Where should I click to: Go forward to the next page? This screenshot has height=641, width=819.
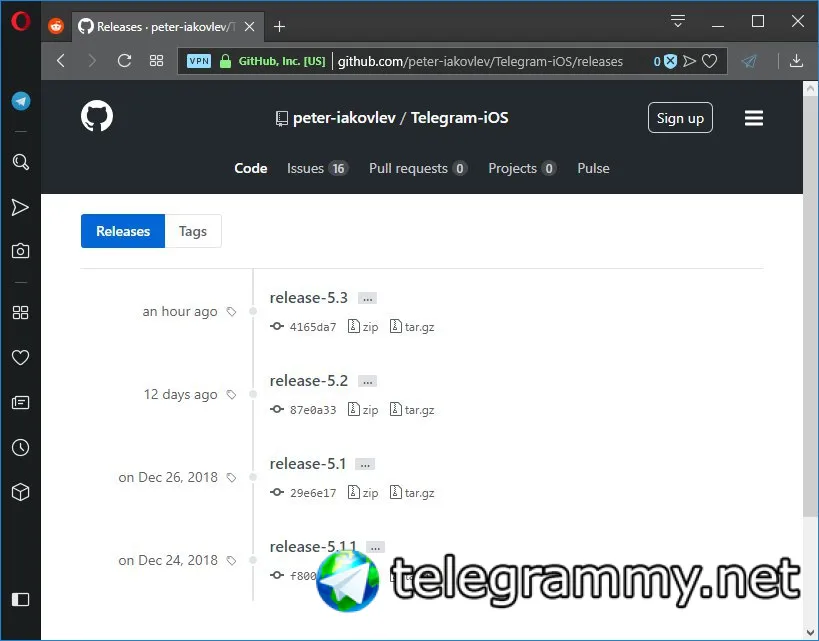coord(92,61)
